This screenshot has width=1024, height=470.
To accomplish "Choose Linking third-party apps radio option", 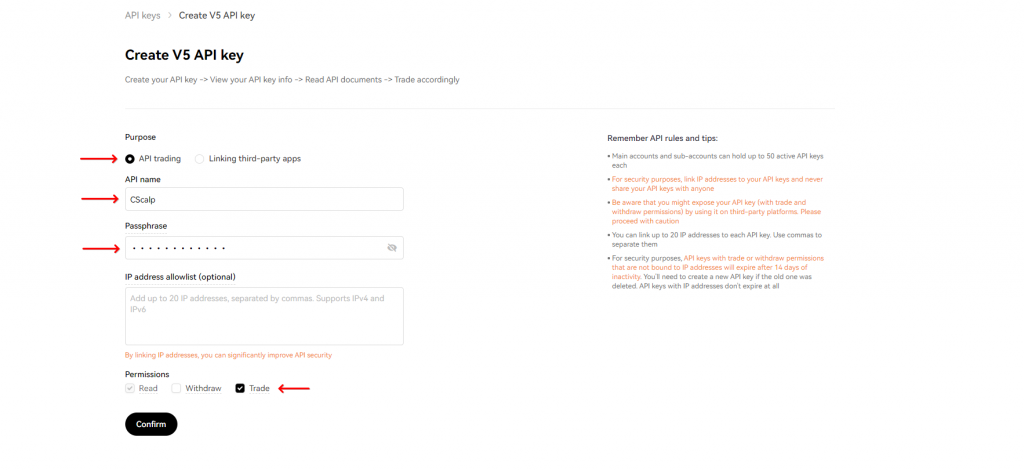I will coord(200,159).
